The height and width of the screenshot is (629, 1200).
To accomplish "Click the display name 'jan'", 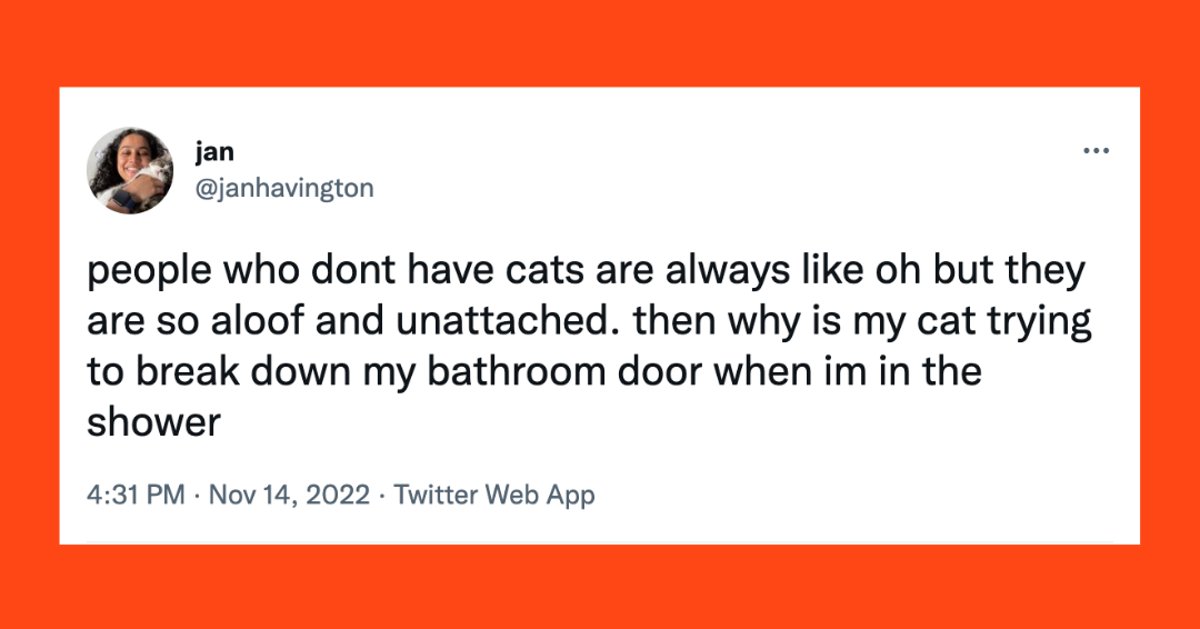I will [216, 151].
